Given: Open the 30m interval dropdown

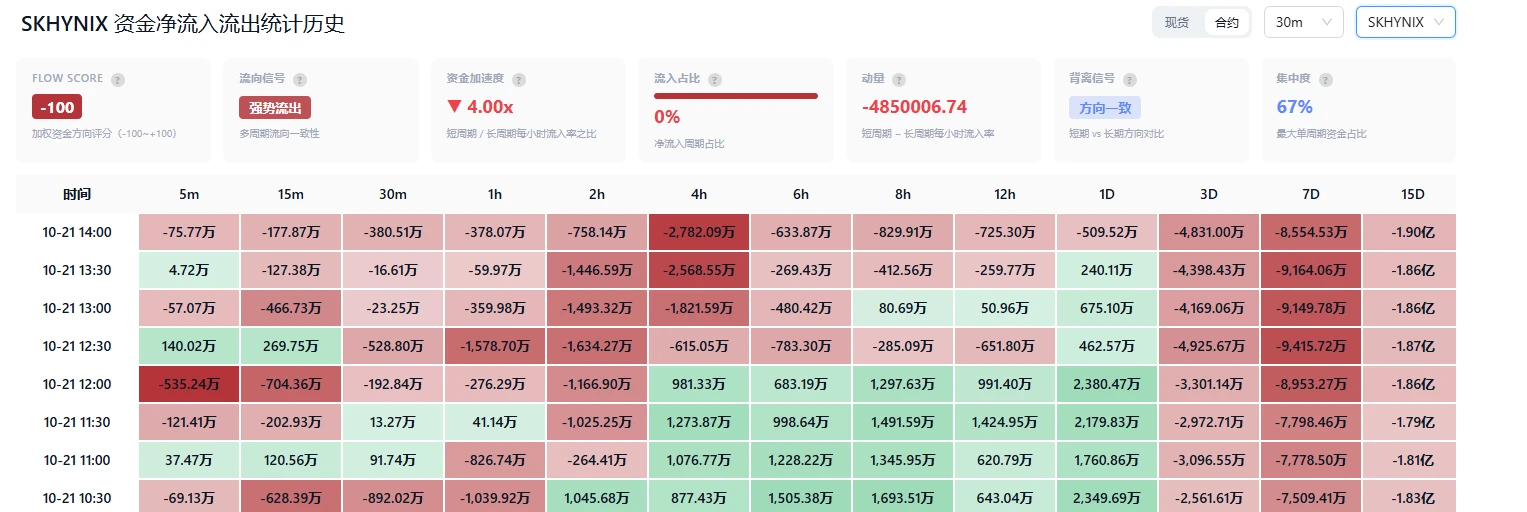Looking at the screenshot, I should coord(1303,22).
